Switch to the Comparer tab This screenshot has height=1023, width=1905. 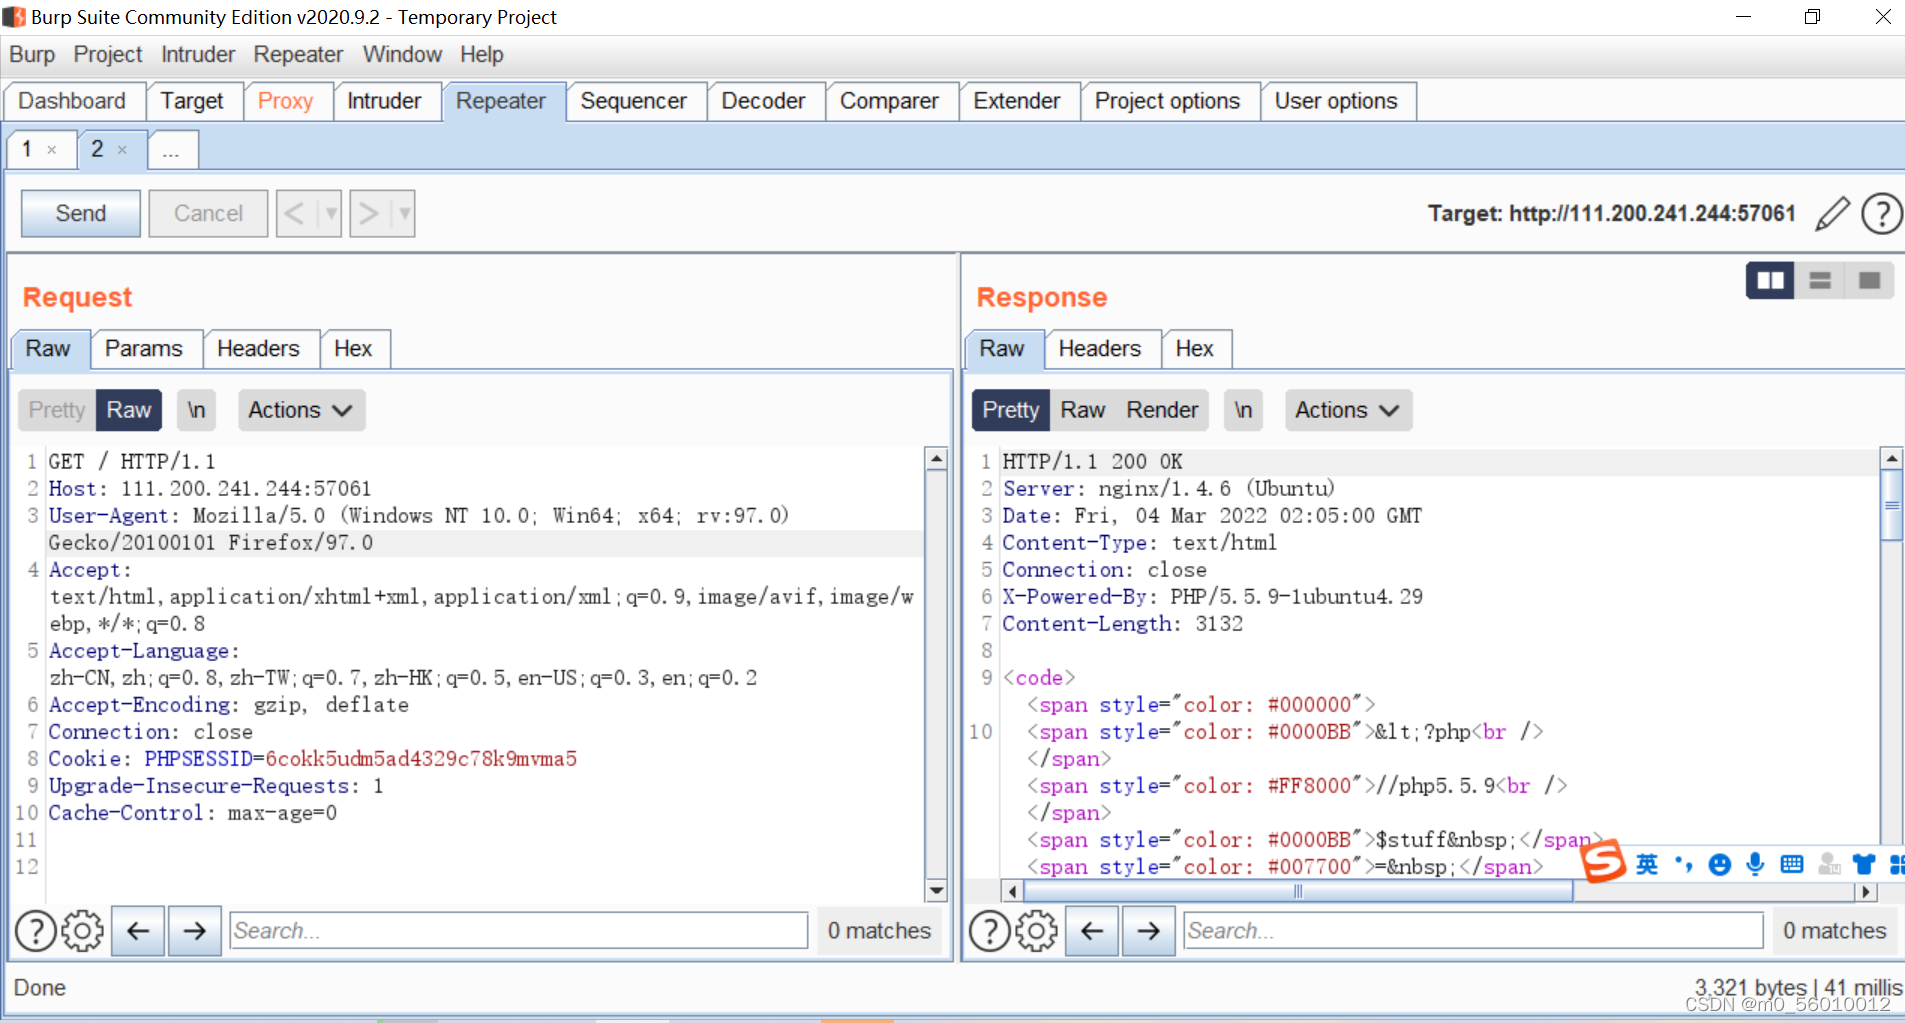889,101
